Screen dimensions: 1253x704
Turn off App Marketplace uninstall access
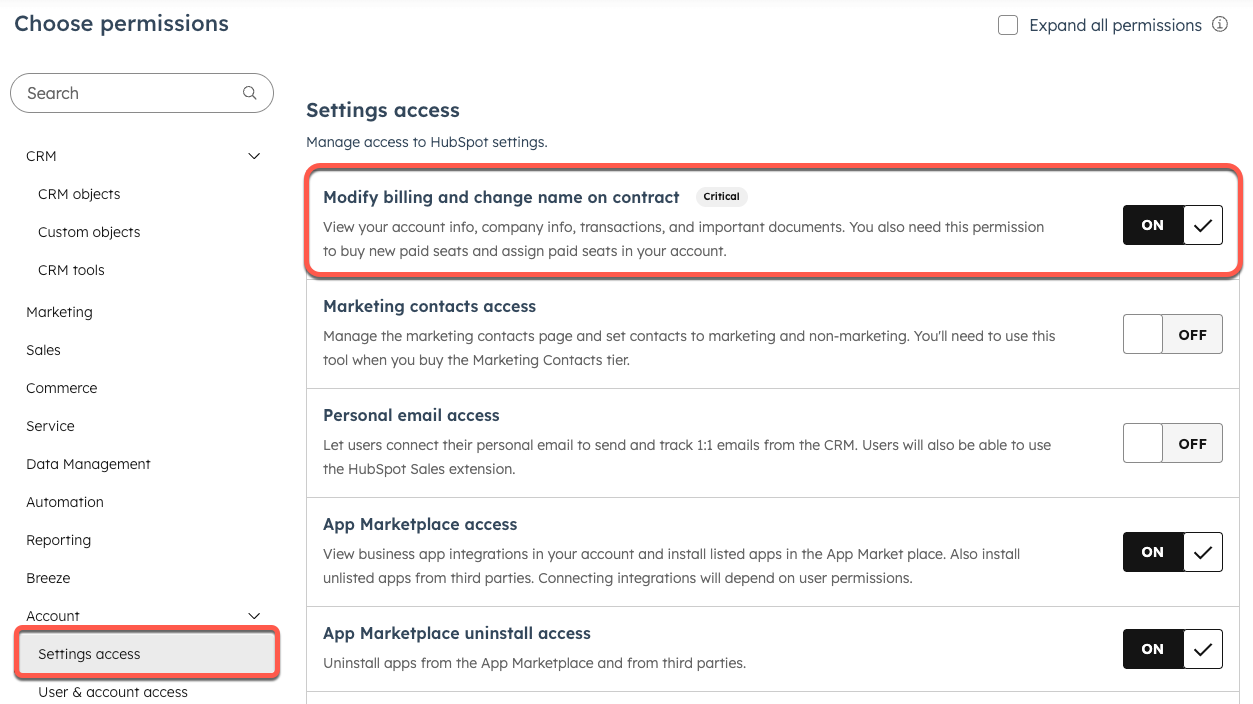pyautogui.click(x=1172, y=648)
